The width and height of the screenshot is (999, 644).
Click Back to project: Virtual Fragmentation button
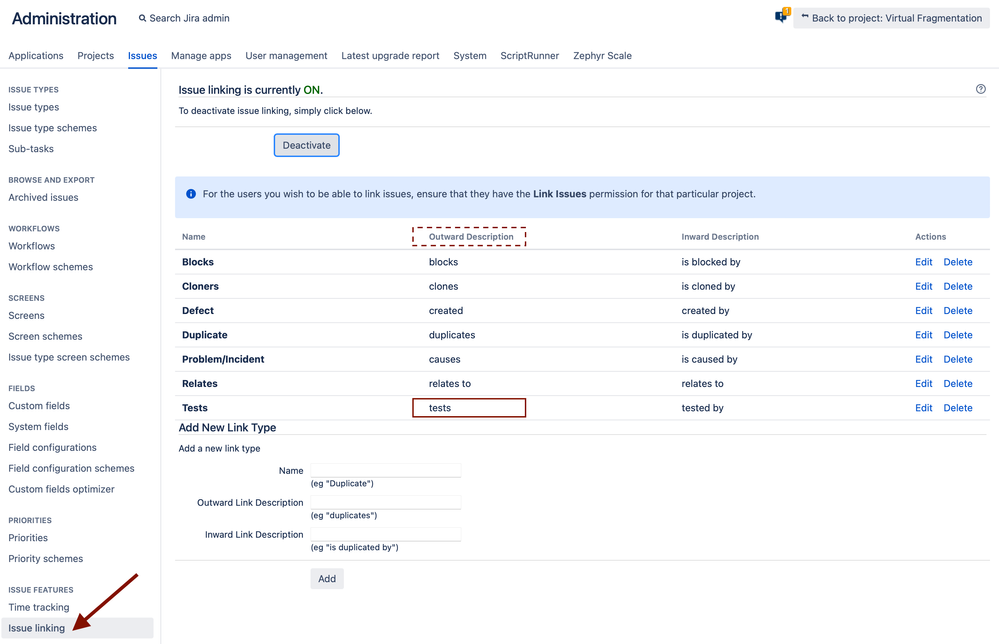[x=891, y=18]
